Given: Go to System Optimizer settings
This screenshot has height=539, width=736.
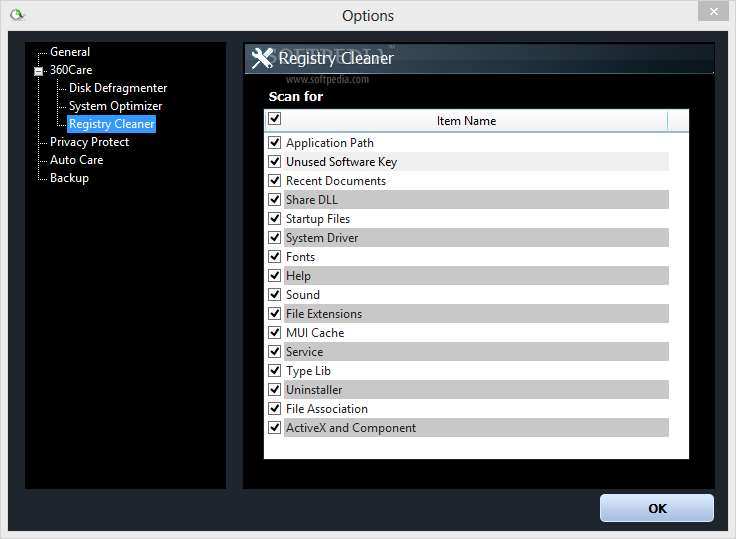Looking at the screenshot, I should click(115, 106).
